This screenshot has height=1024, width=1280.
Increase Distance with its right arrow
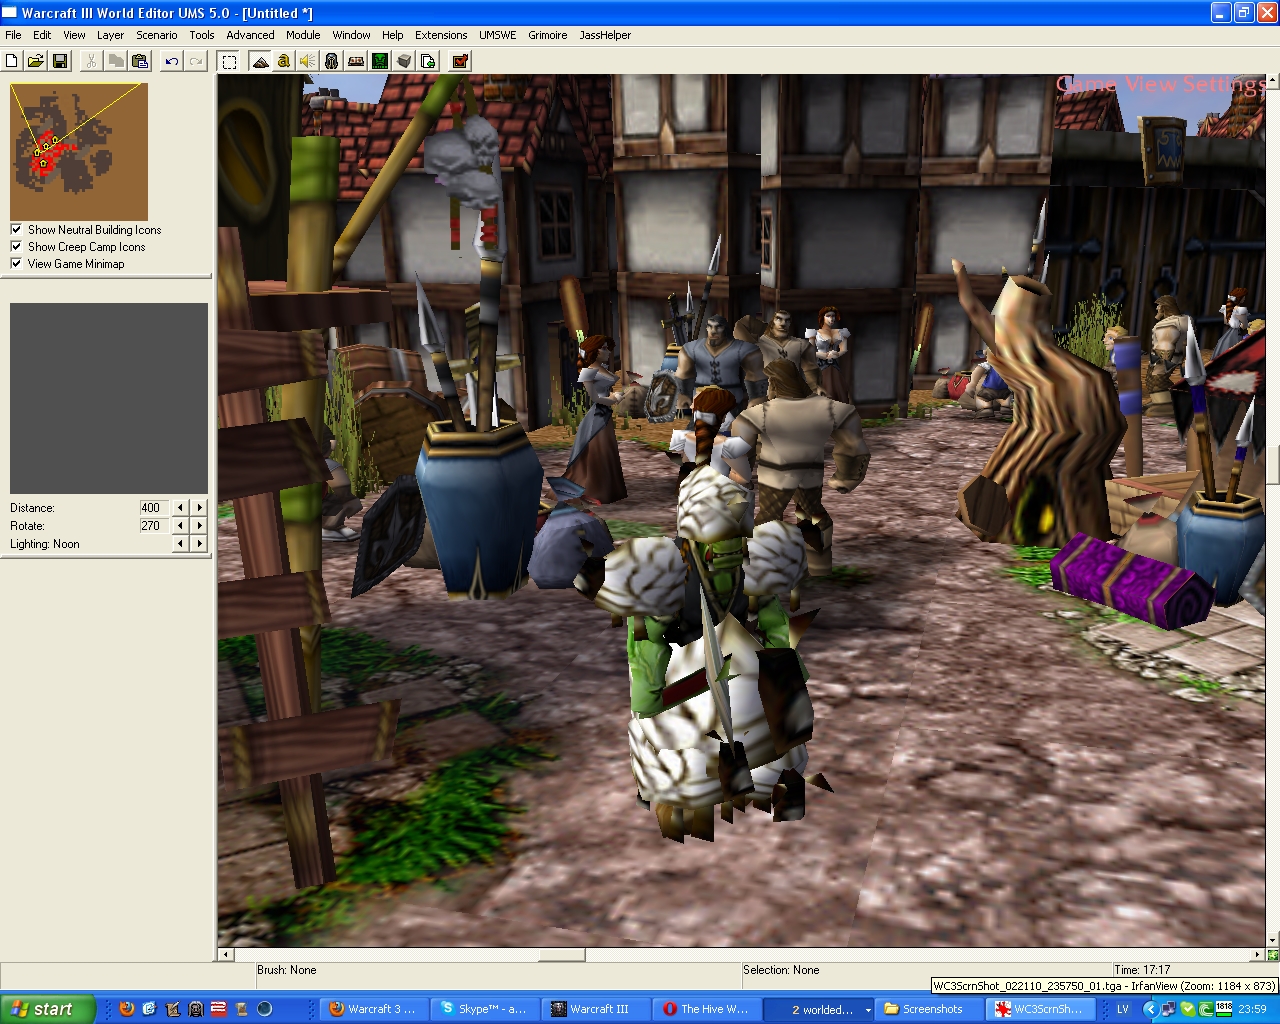pyautogui.click(x=199, y=508)
